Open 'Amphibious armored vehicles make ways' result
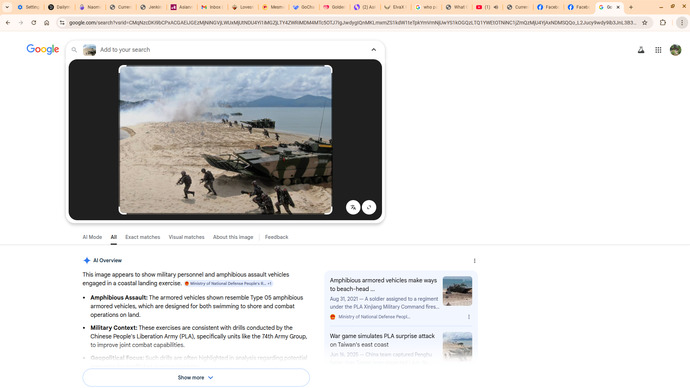 (383, 285)
